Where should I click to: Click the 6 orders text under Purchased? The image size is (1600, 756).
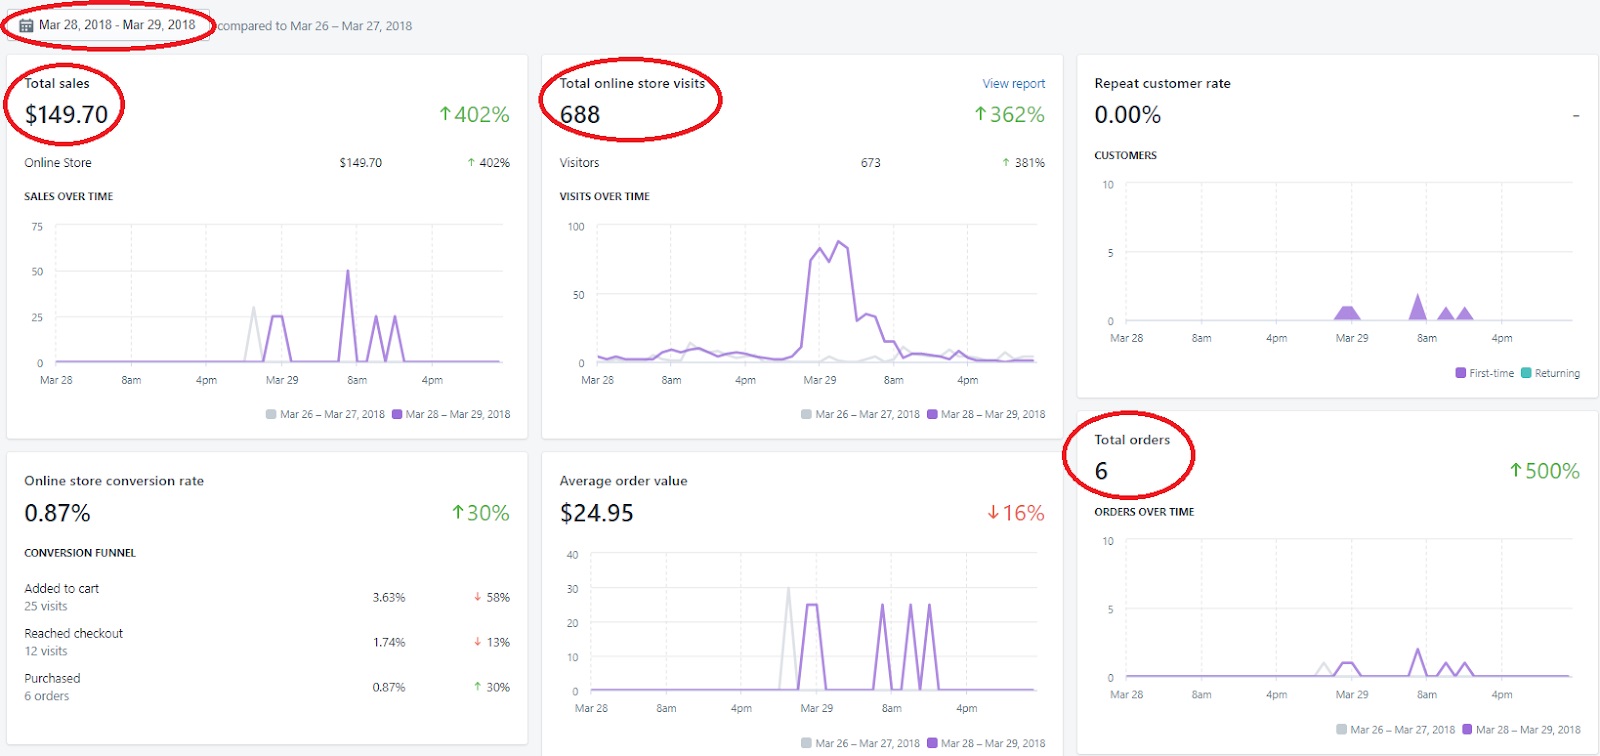[x=47, y=697]
